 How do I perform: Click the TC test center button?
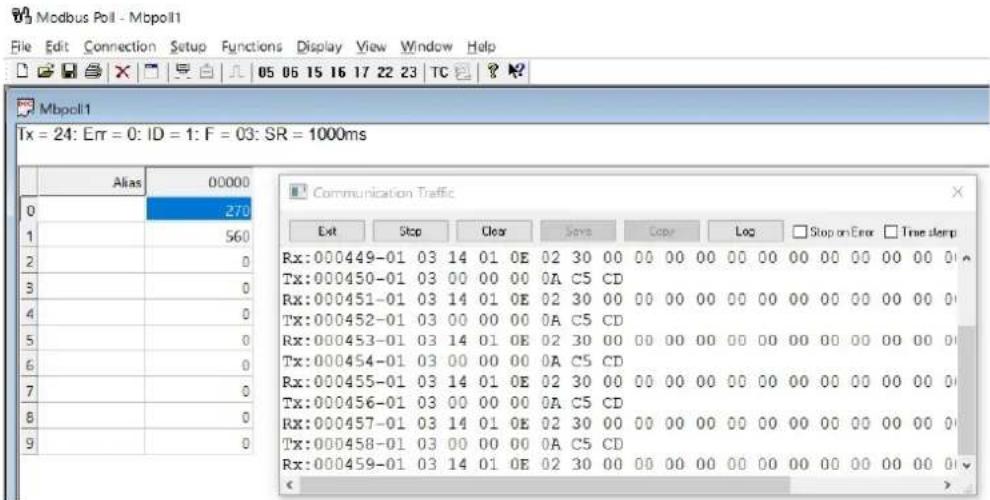tap(439, 73)
